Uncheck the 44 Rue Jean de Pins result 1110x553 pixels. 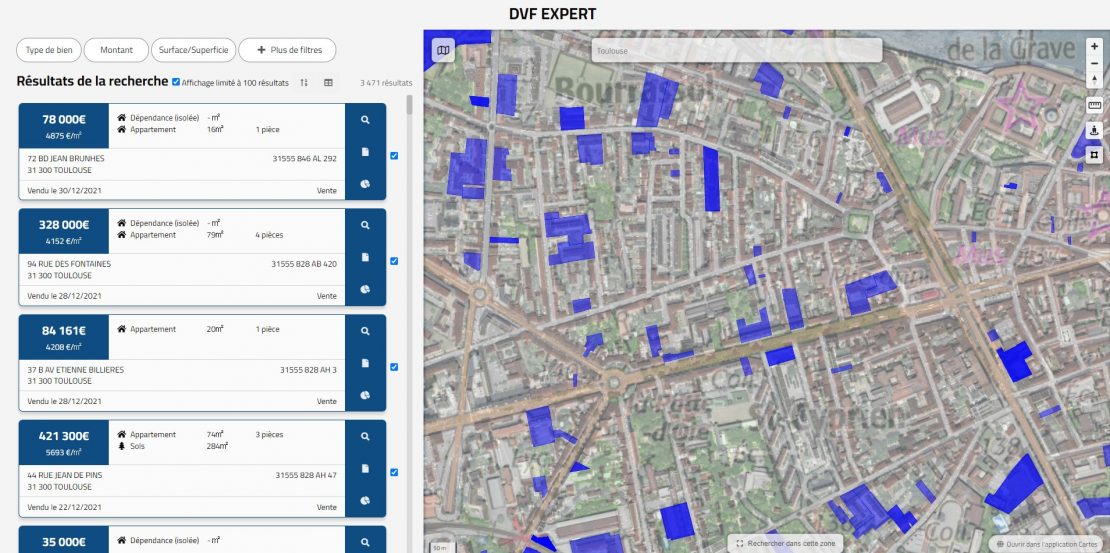pos(394,472)
